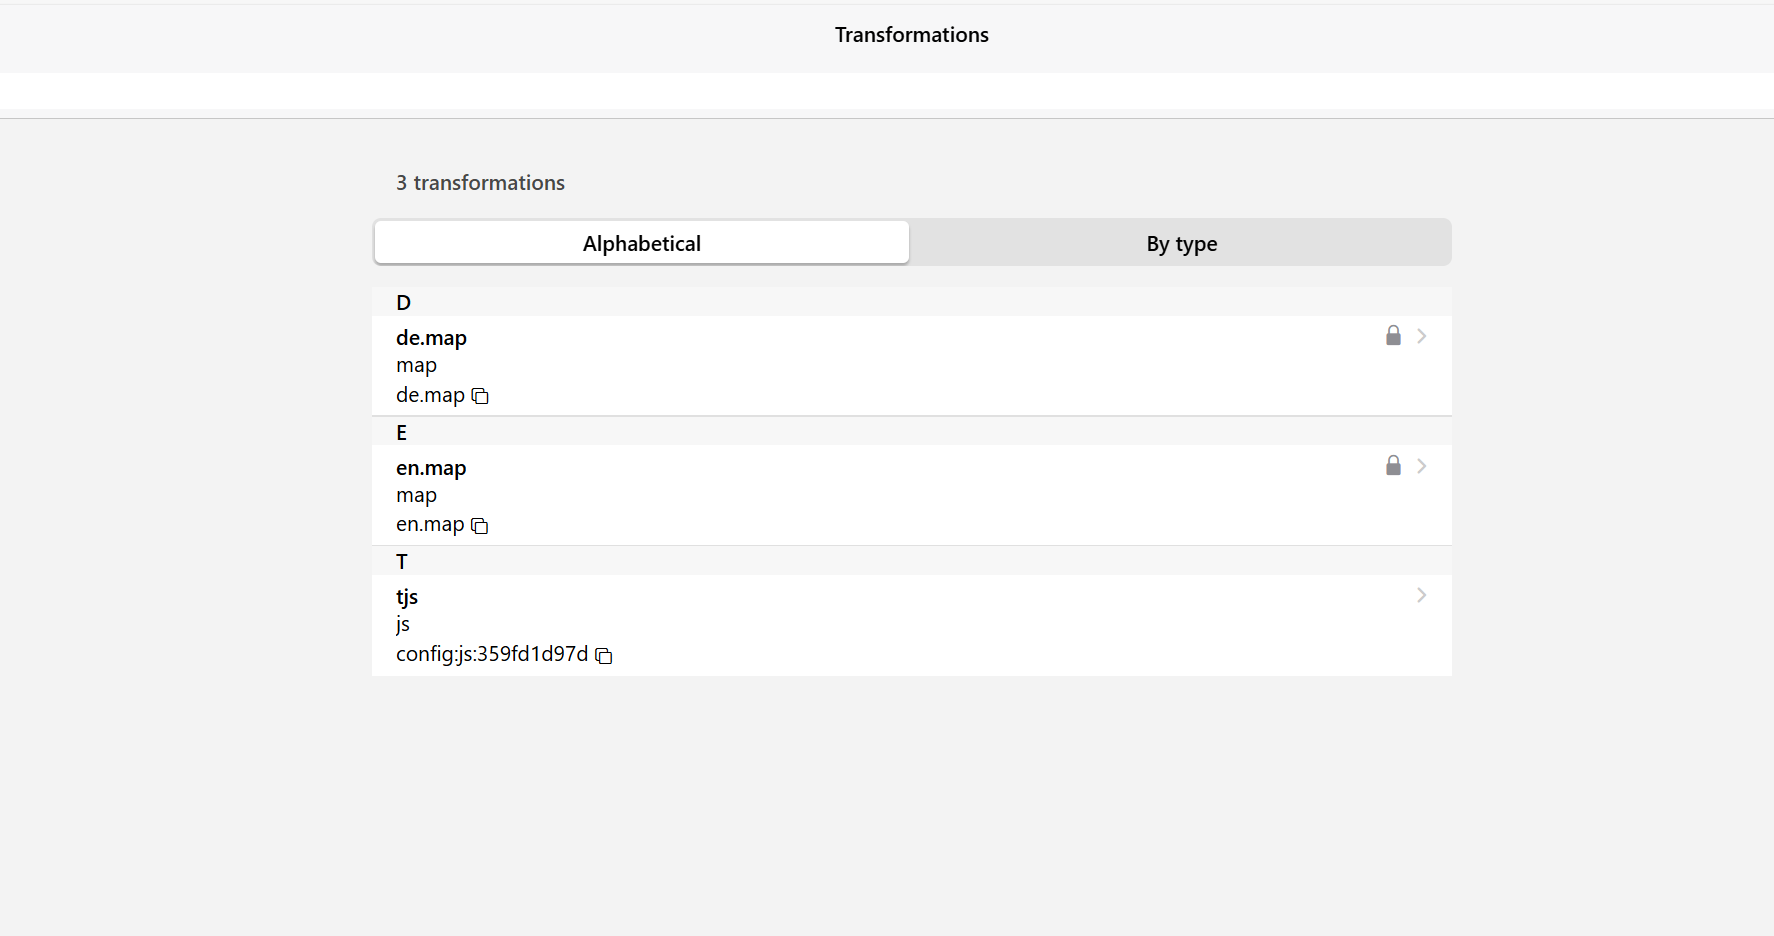
Task: Open tjs details via right chevron
Action: (1421, 596)
